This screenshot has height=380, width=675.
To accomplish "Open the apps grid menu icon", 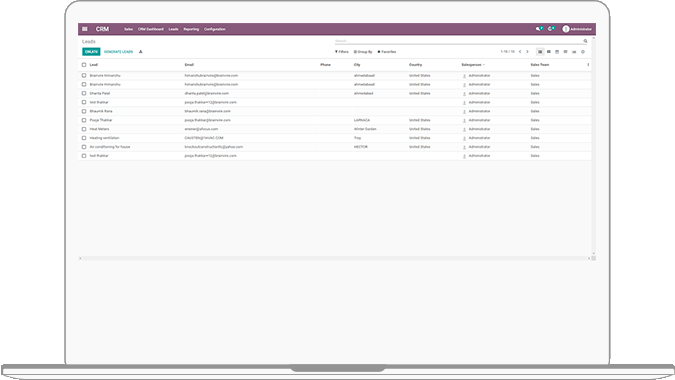I will tap(85, 29).
